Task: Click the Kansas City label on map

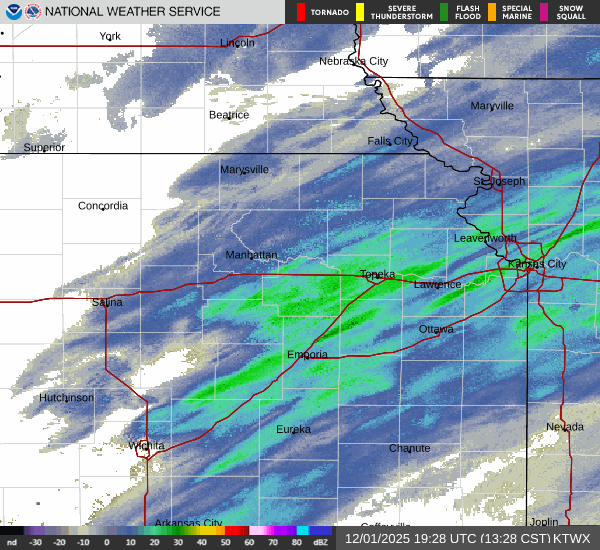Action: click(x=537, y=264)
